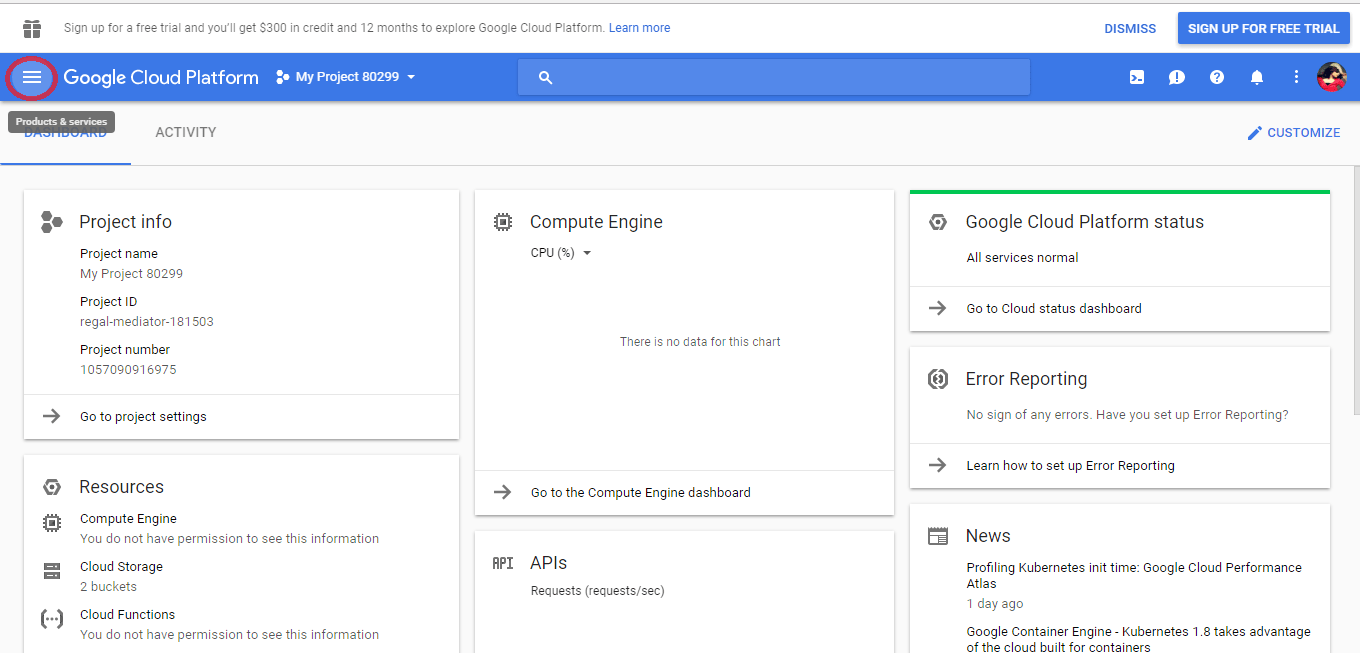Open the Google Container Engine Kubernetes 1.8 article
This screenshot has height=653, width=1360.
coord(1139,640)
